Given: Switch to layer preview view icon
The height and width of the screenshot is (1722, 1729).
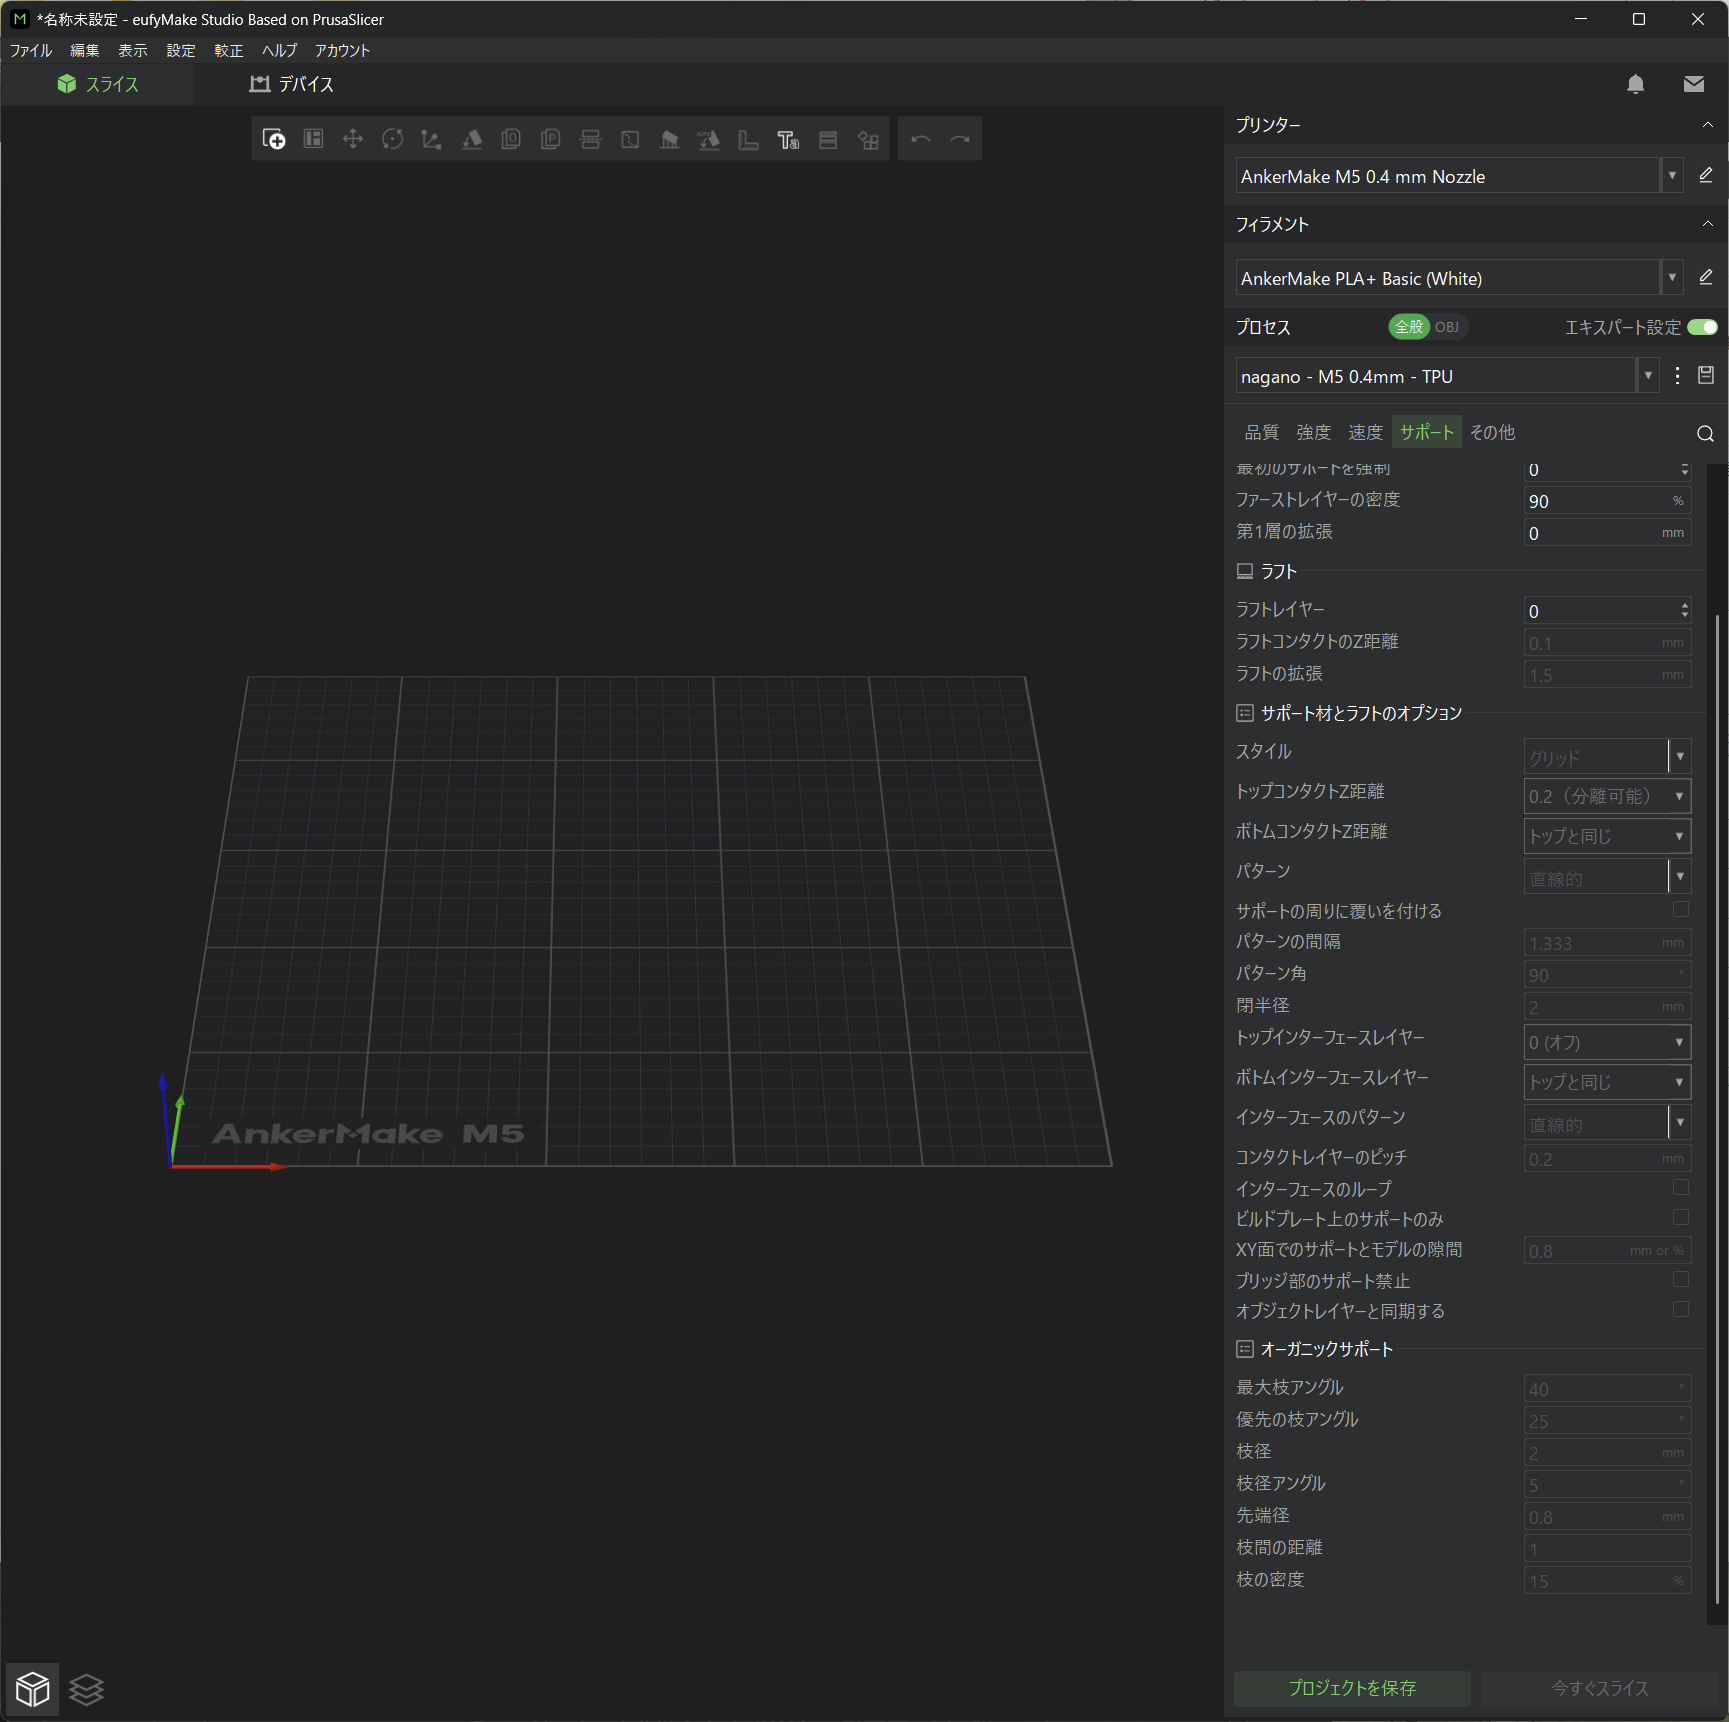Looking at the screenshot, I should pos(87,1689).
